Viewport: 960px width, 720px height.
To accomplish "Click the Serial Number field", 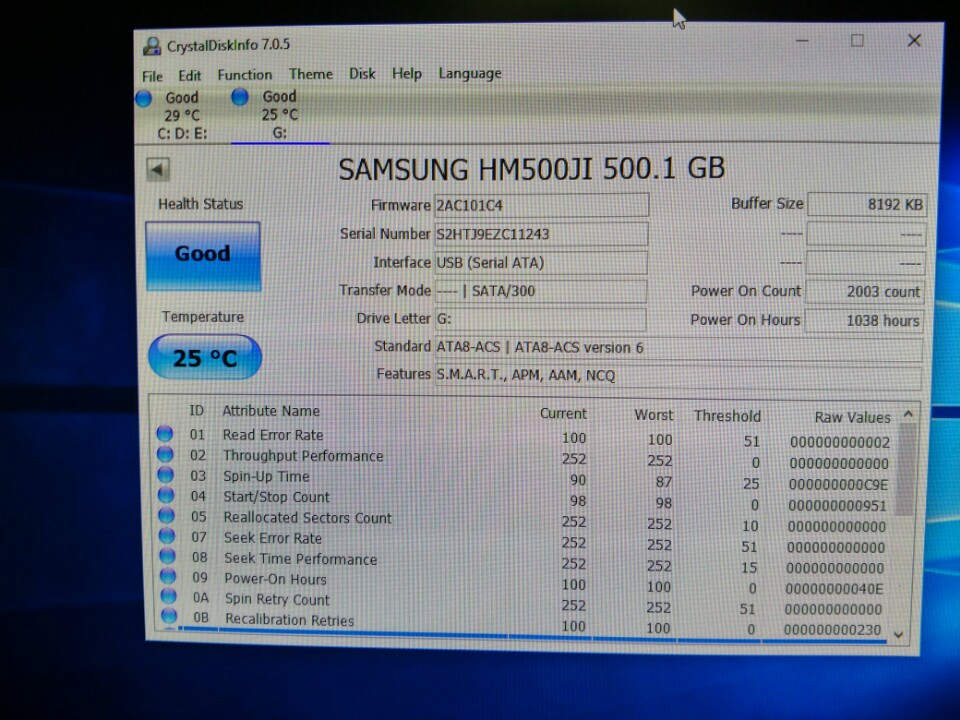I will tap(540, 234).
